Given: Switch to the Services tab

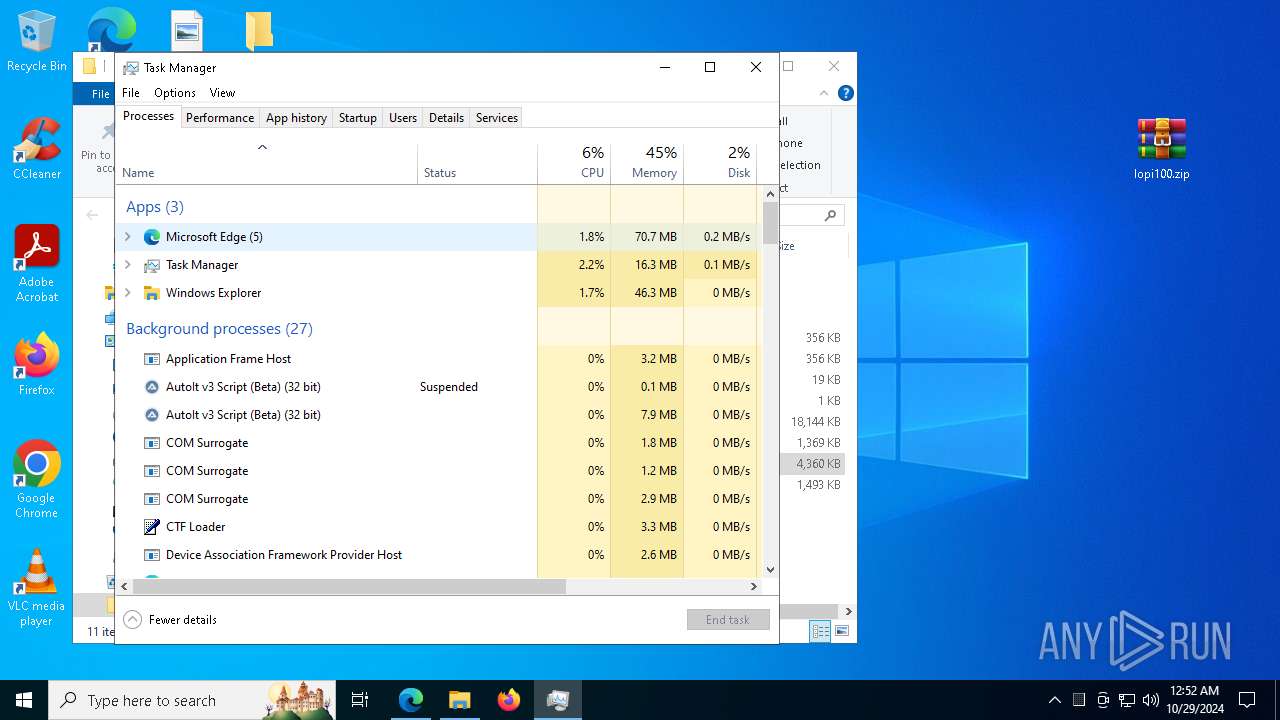Looking at the screenshot, I should 497,118.
